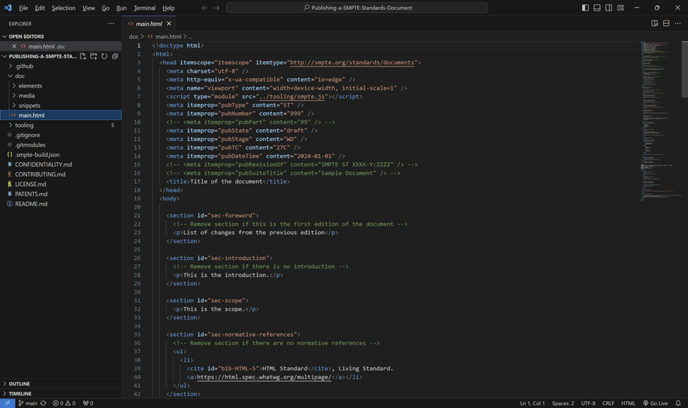
Task: Expand the .github folder
Action: tap(23, 66)
